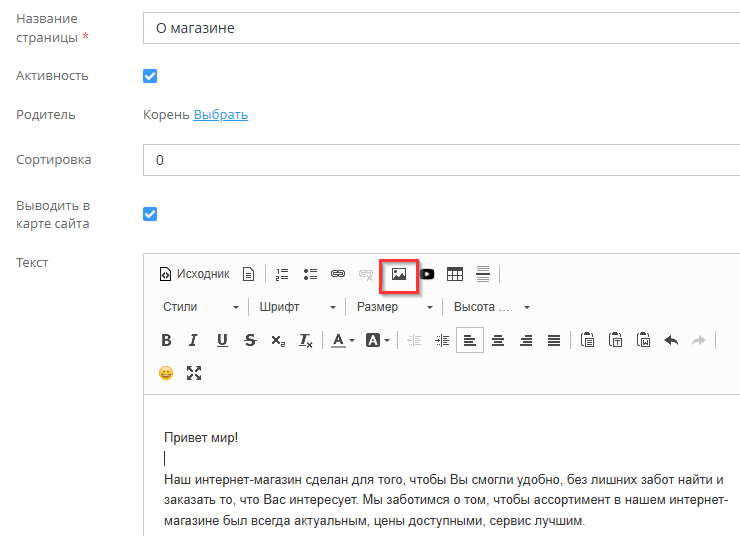Open the emoji smiley picker
The height and width of the screenshot is (536, 740).
(166, 373)
